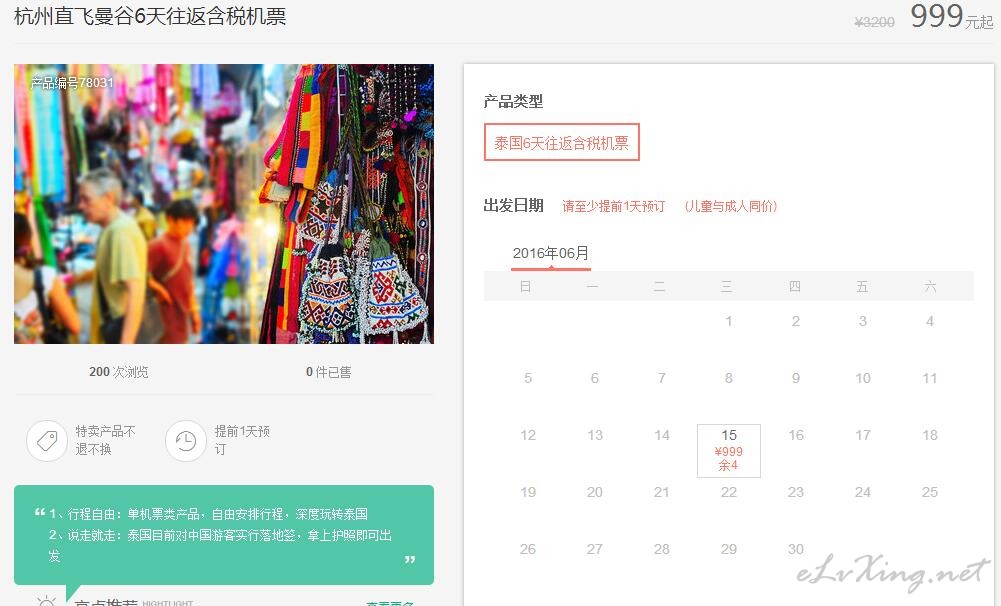Select date 12 in the June calendar
Screen dimensions: 1001x606
[528, 435]
